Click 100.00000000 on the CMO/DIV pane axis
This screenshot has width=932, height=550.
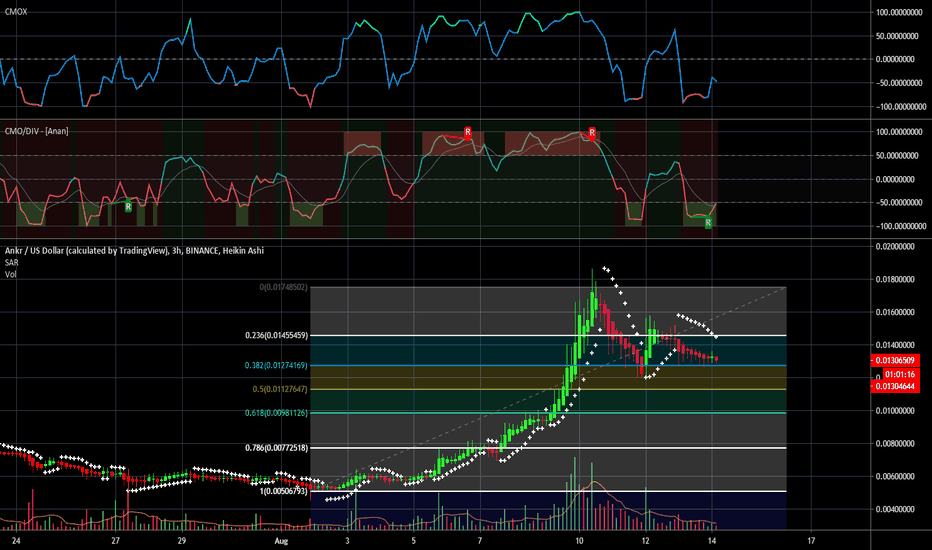(899, 132)
